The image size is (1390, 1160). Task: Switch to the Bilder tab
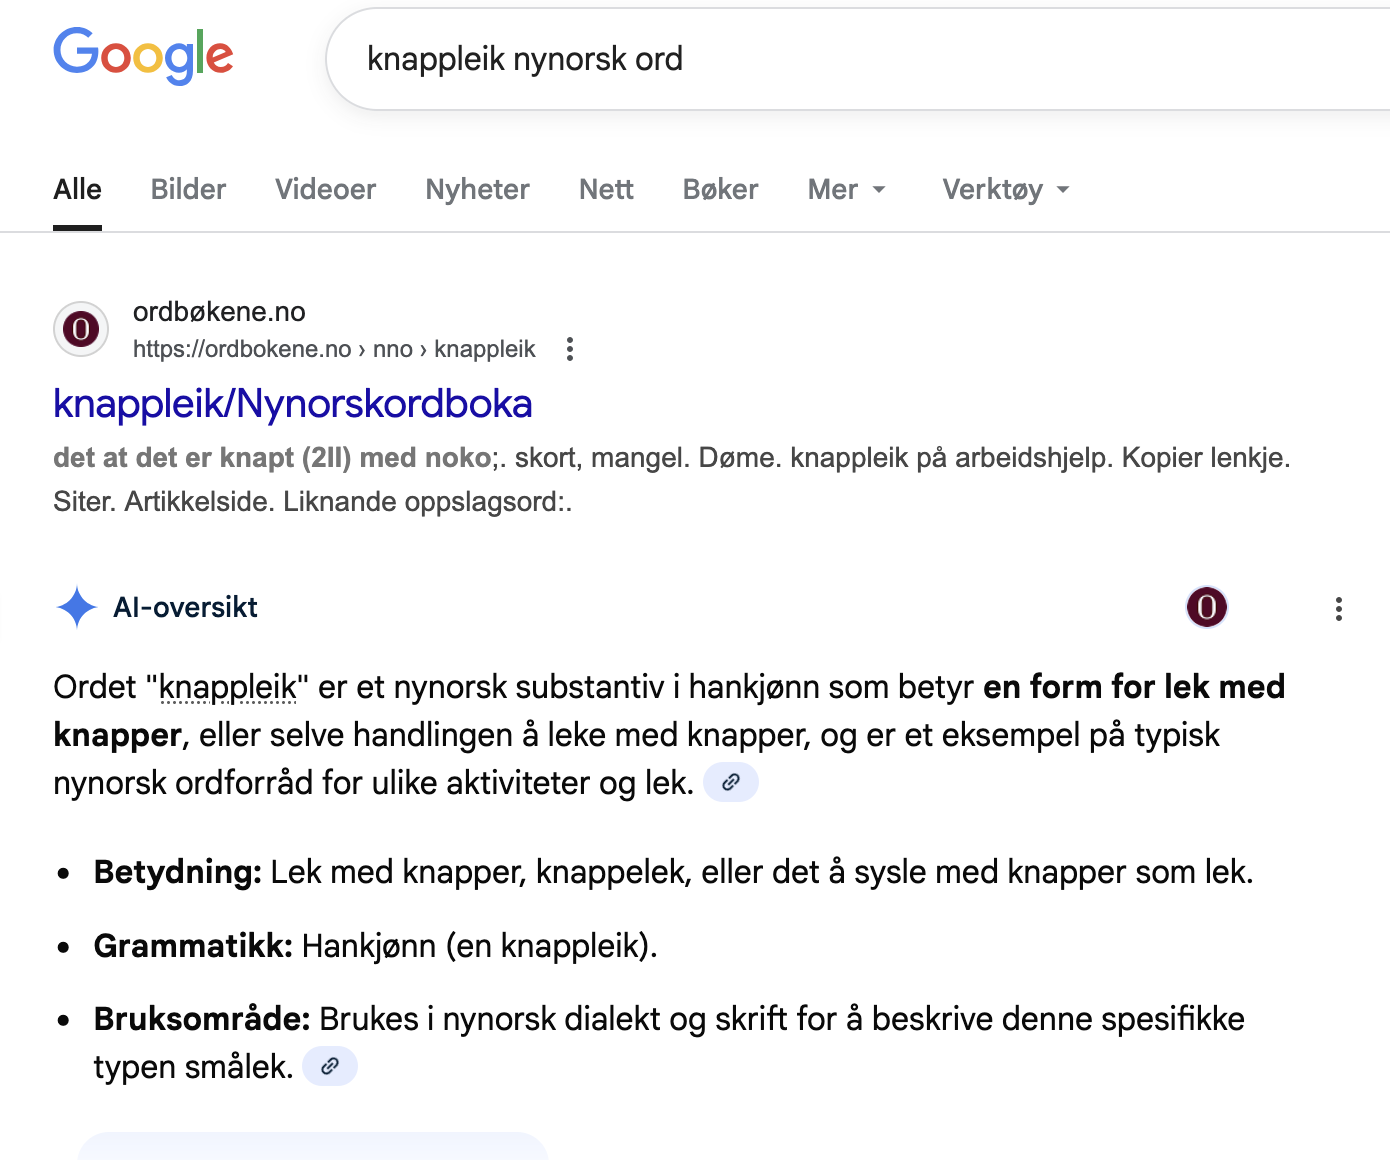coord(188,189)
